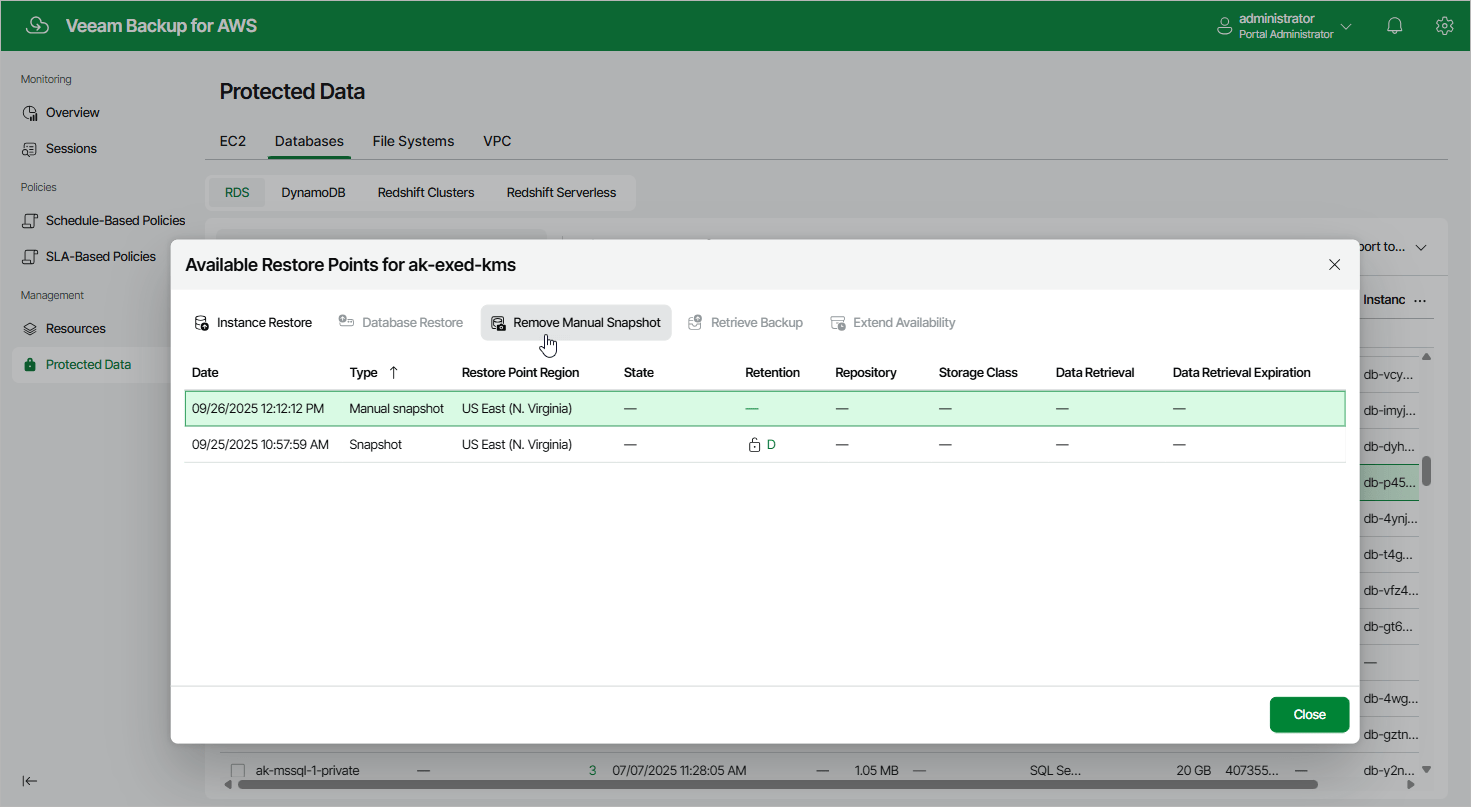Select the DynamoDB sub-tab
The image size is (1471, 807).
pyautogui.click(x=313, y=192)
